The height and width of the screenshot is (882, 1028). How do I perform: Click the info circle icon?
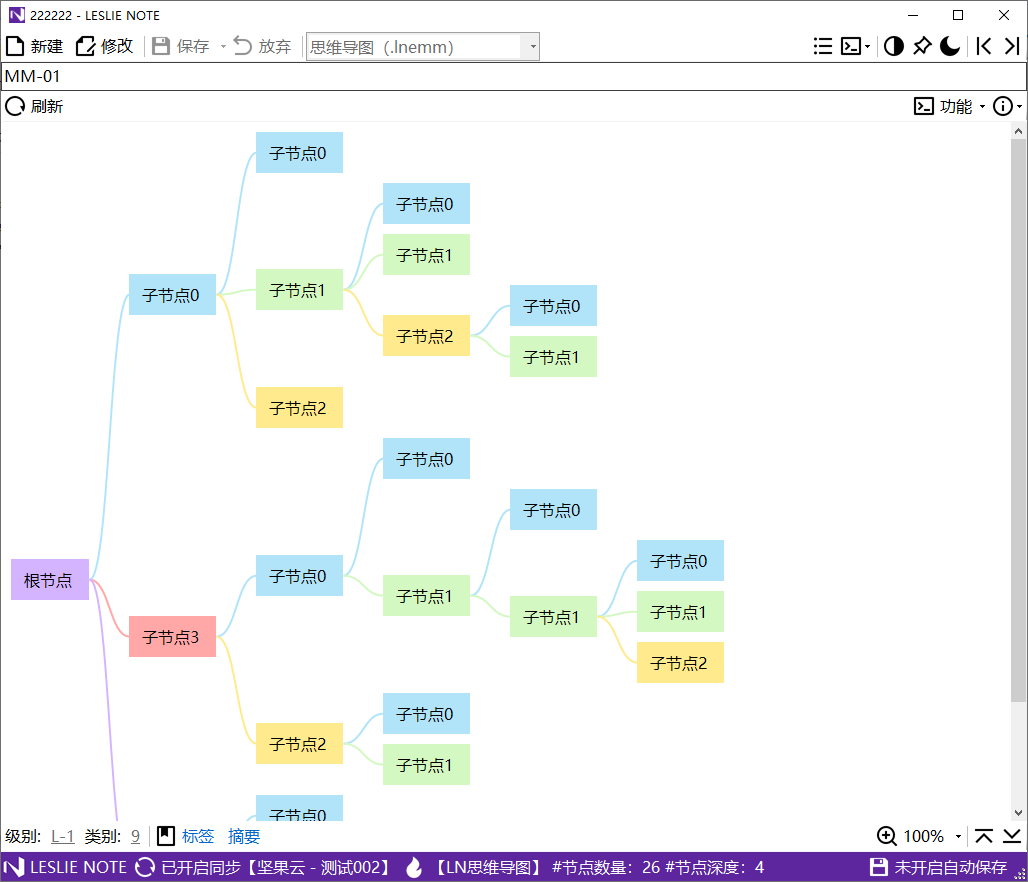[1003, 106]
